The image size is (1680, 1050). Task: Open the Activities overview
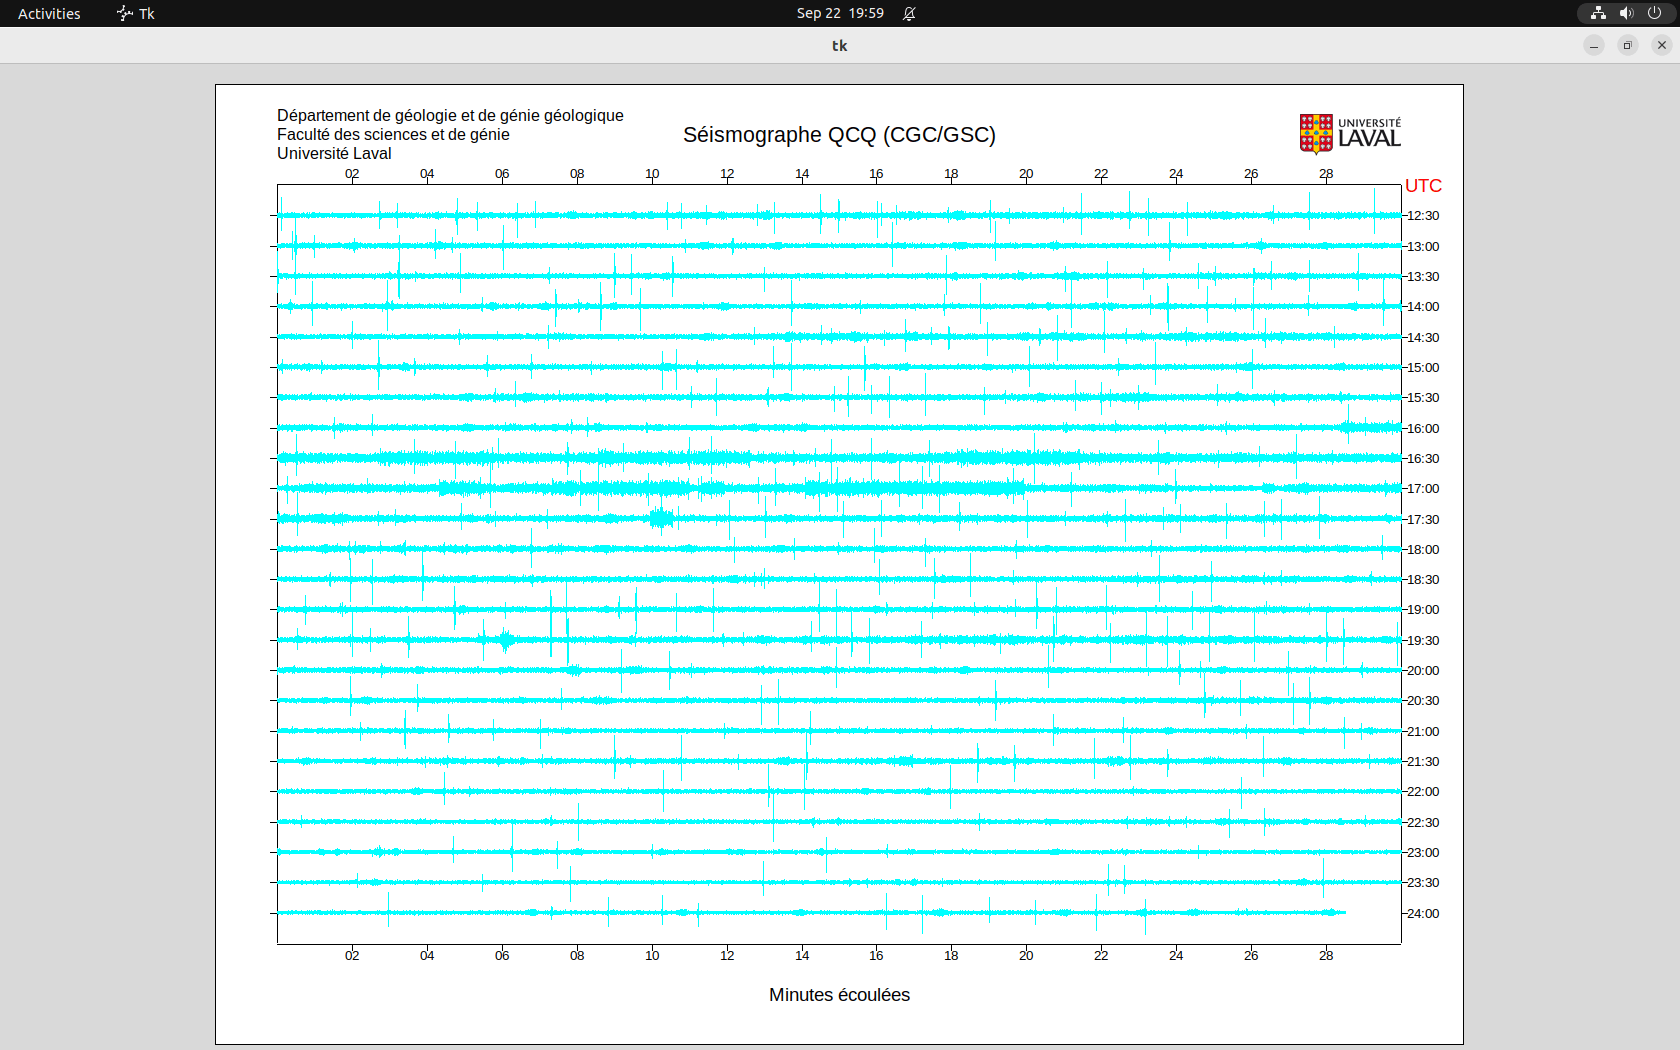click(x=49, y=13)
